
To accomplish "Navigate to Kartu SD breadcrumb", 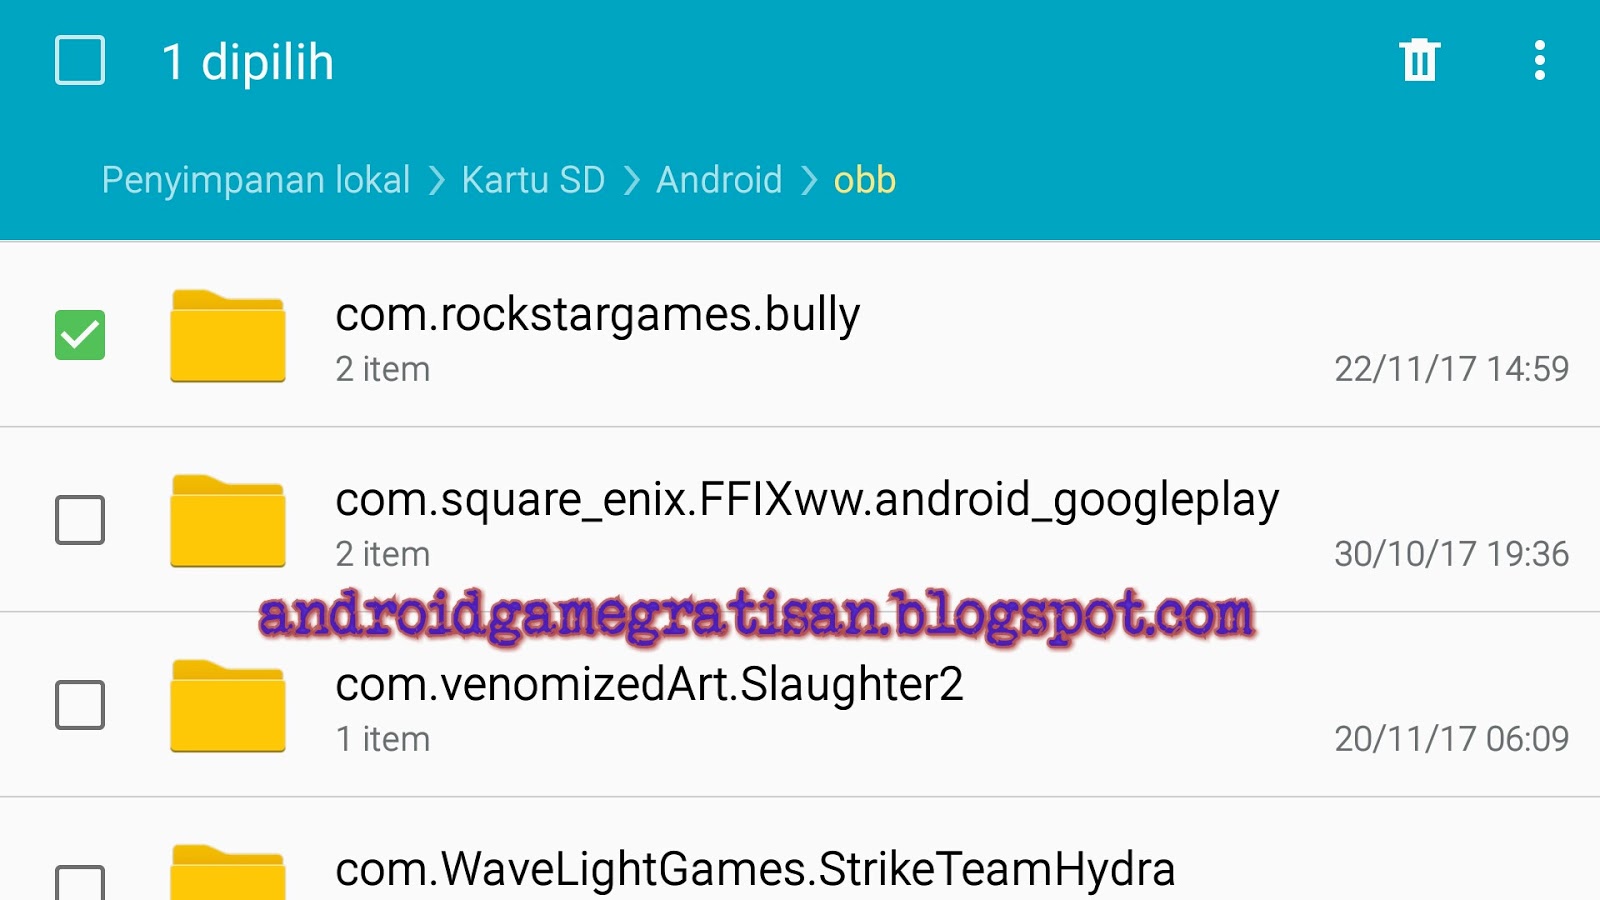I will point(533,180).
